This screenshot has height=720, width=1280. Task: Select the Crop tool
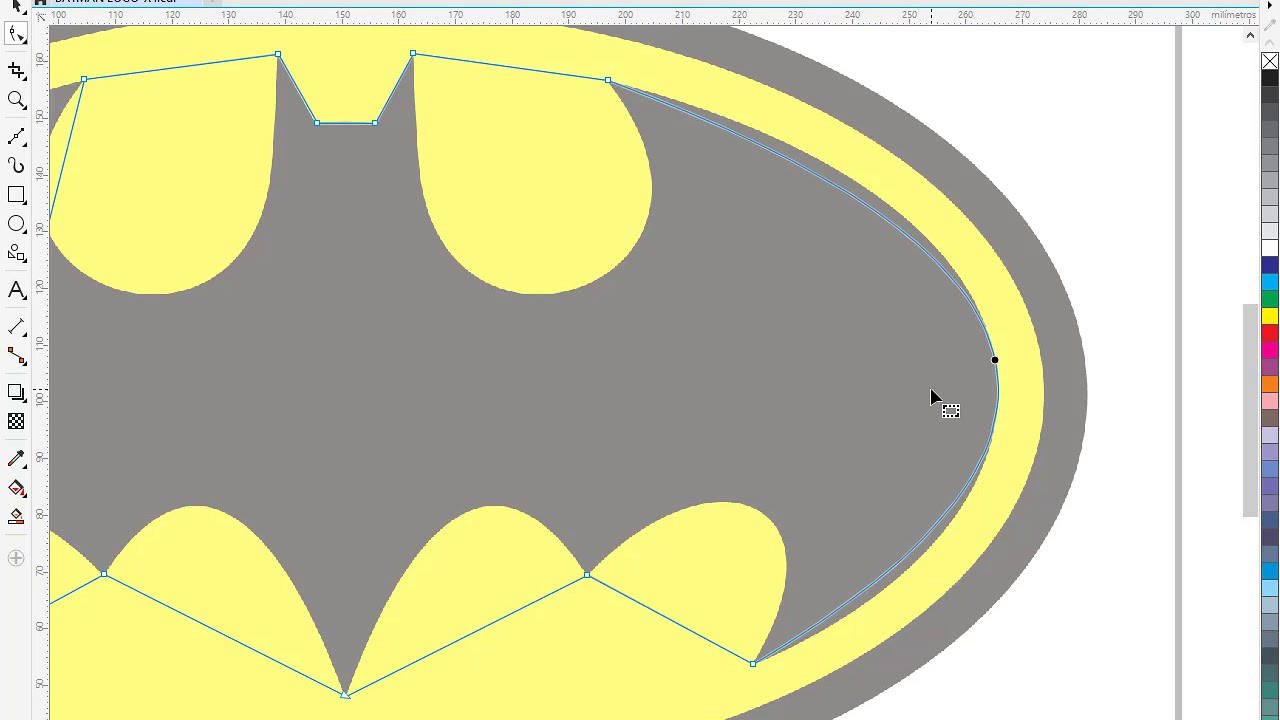pyautogui.click(x=16, y=70)
